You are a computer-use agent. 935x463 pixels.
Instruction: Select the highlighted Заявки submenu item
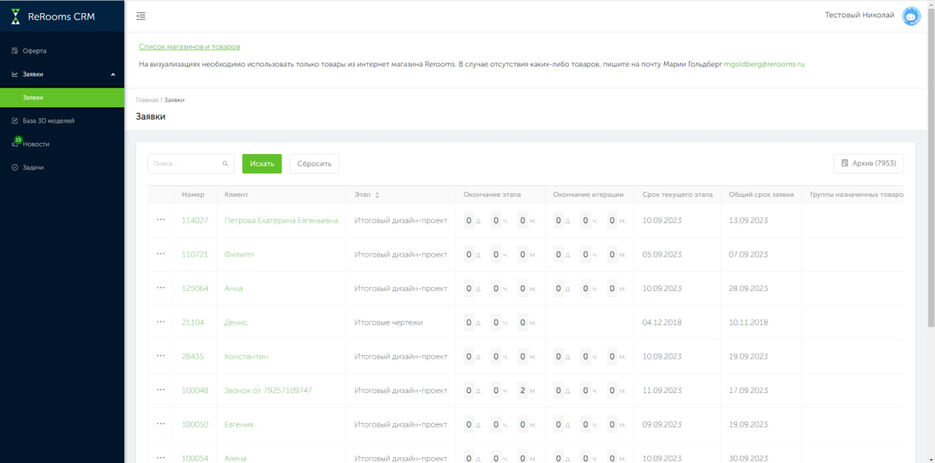click(62, 97)
